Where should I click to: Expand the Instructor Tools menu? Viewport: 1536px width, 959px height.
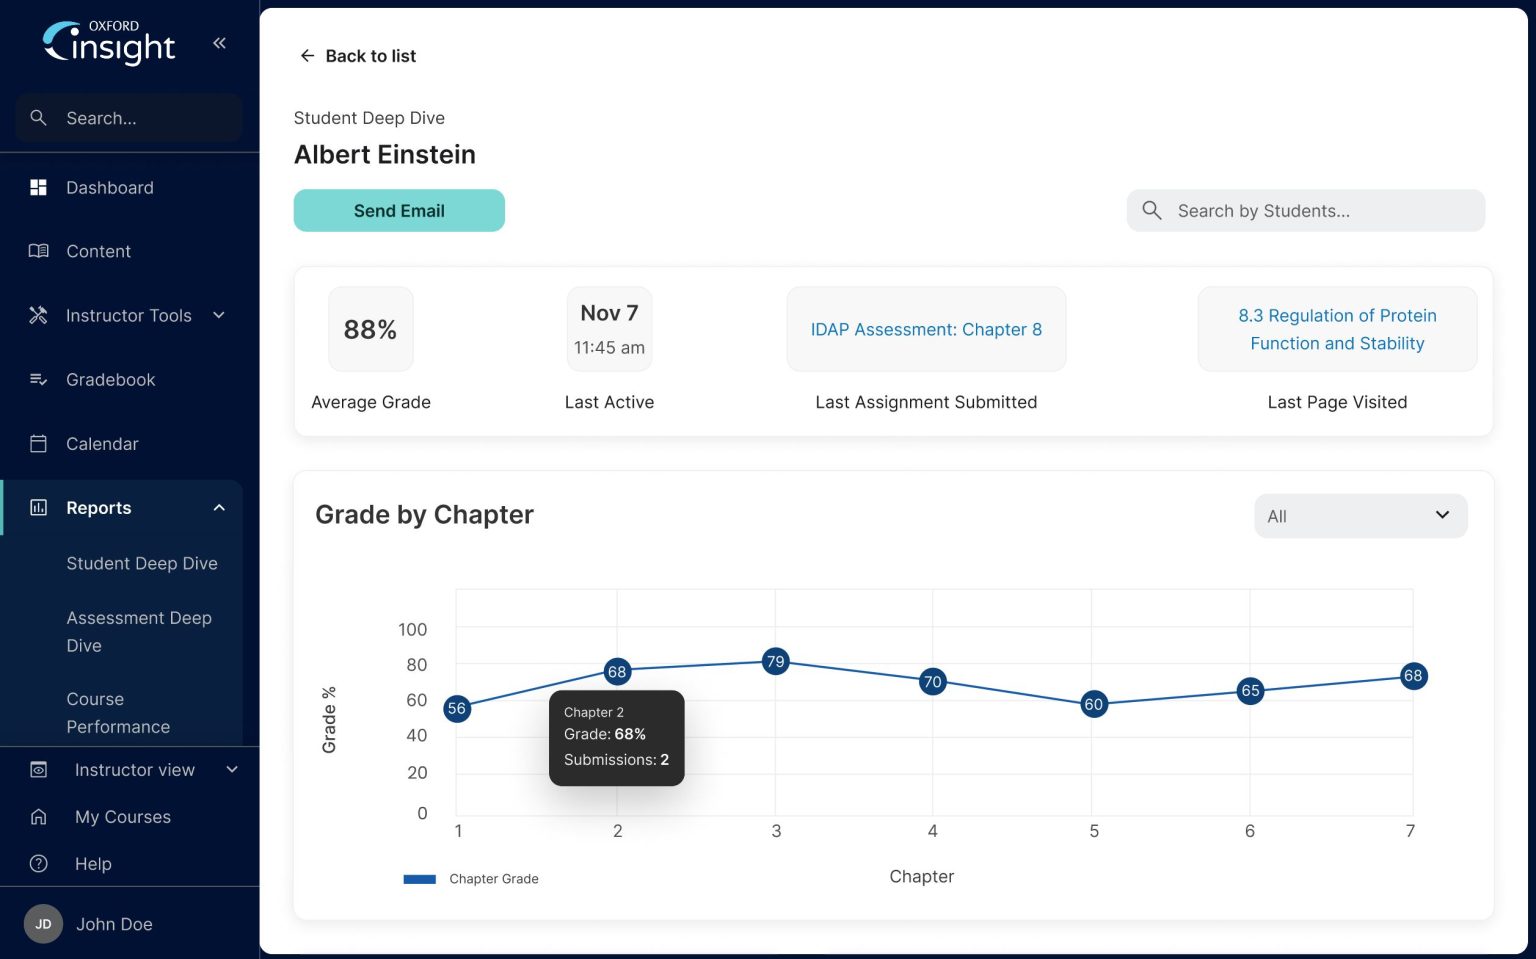[x=128, y=315]
